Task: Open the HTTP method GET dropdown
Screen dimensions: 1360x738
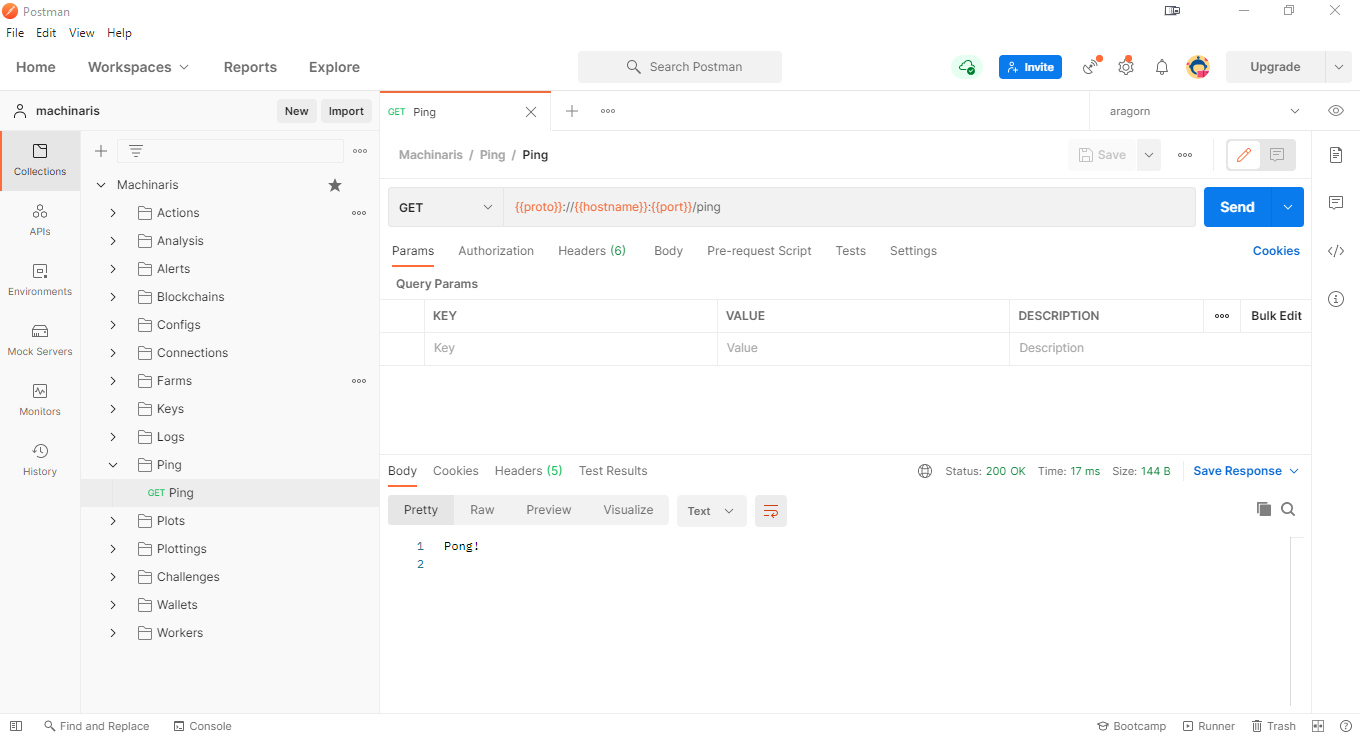Action: click(446, 207)
